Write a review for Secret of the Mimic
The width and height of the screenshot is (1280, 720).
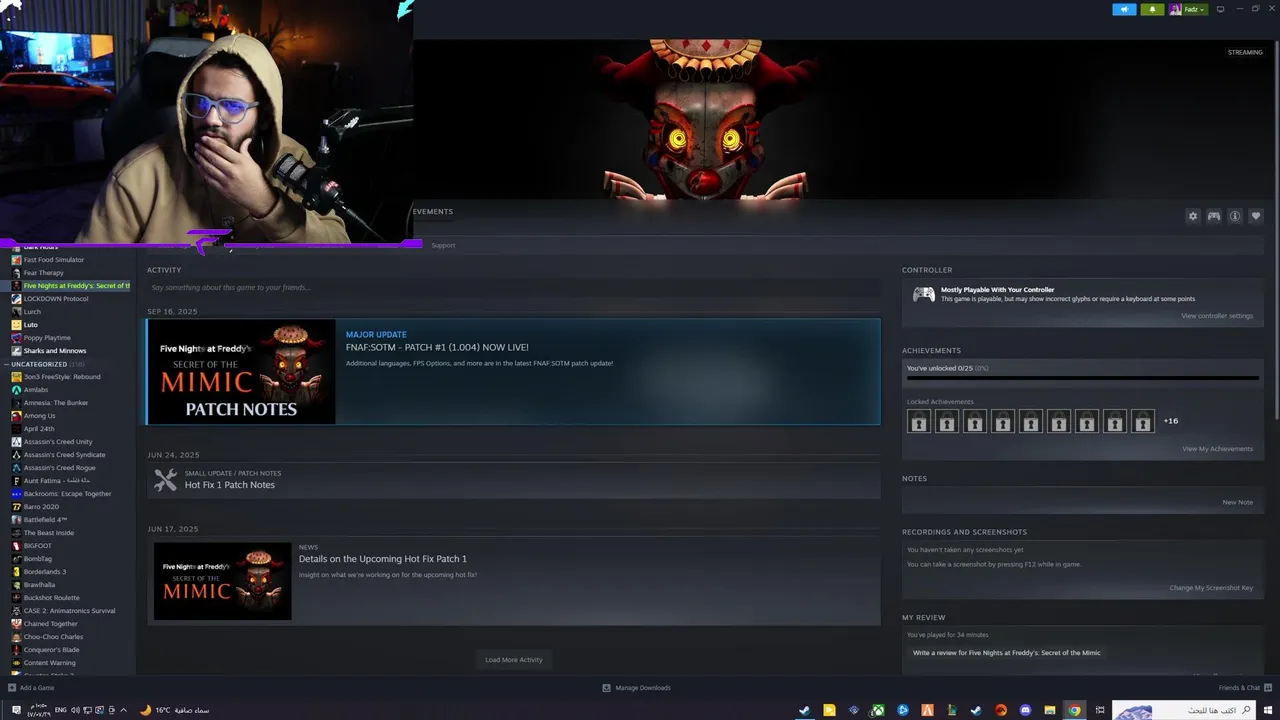1006,653
